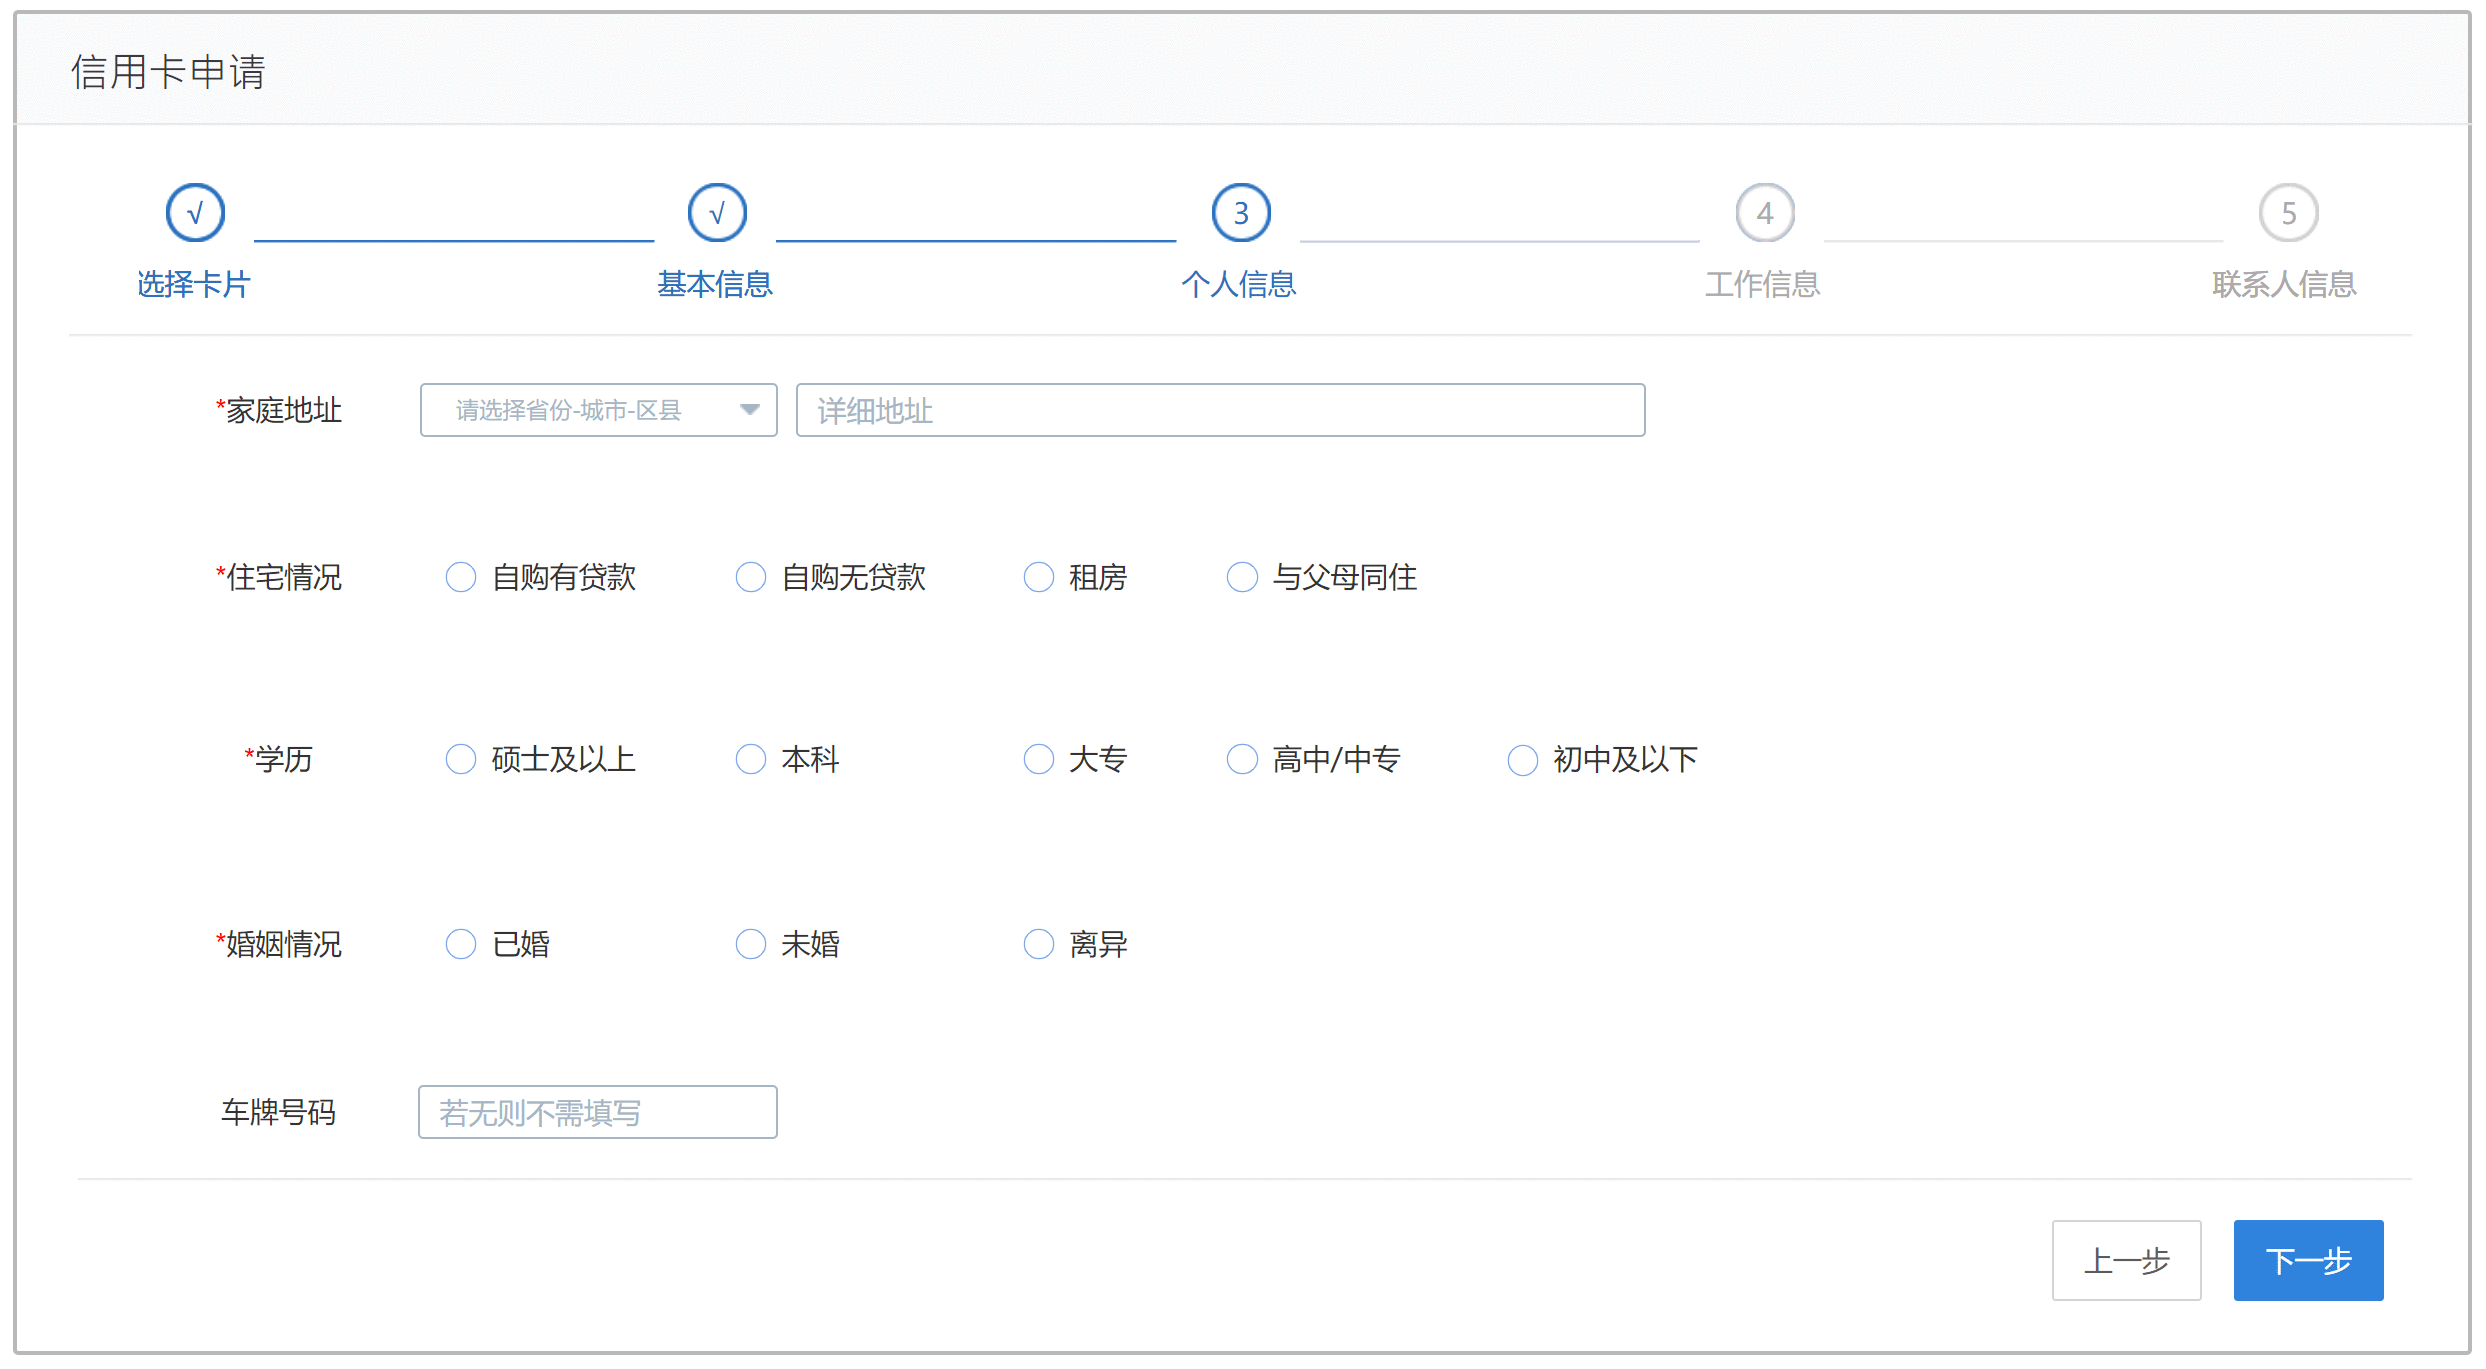Go to the 联系人信息 step label

pos(2285,285)
